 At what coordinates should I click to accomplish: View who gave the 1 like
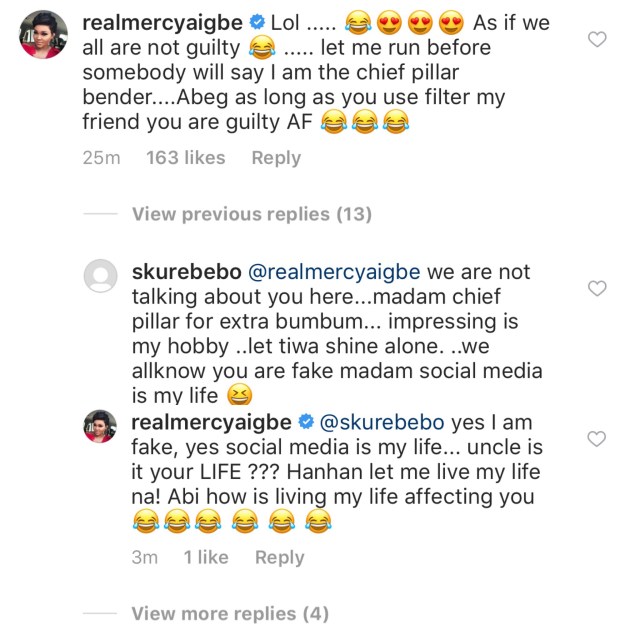click(x=205, y=557)
